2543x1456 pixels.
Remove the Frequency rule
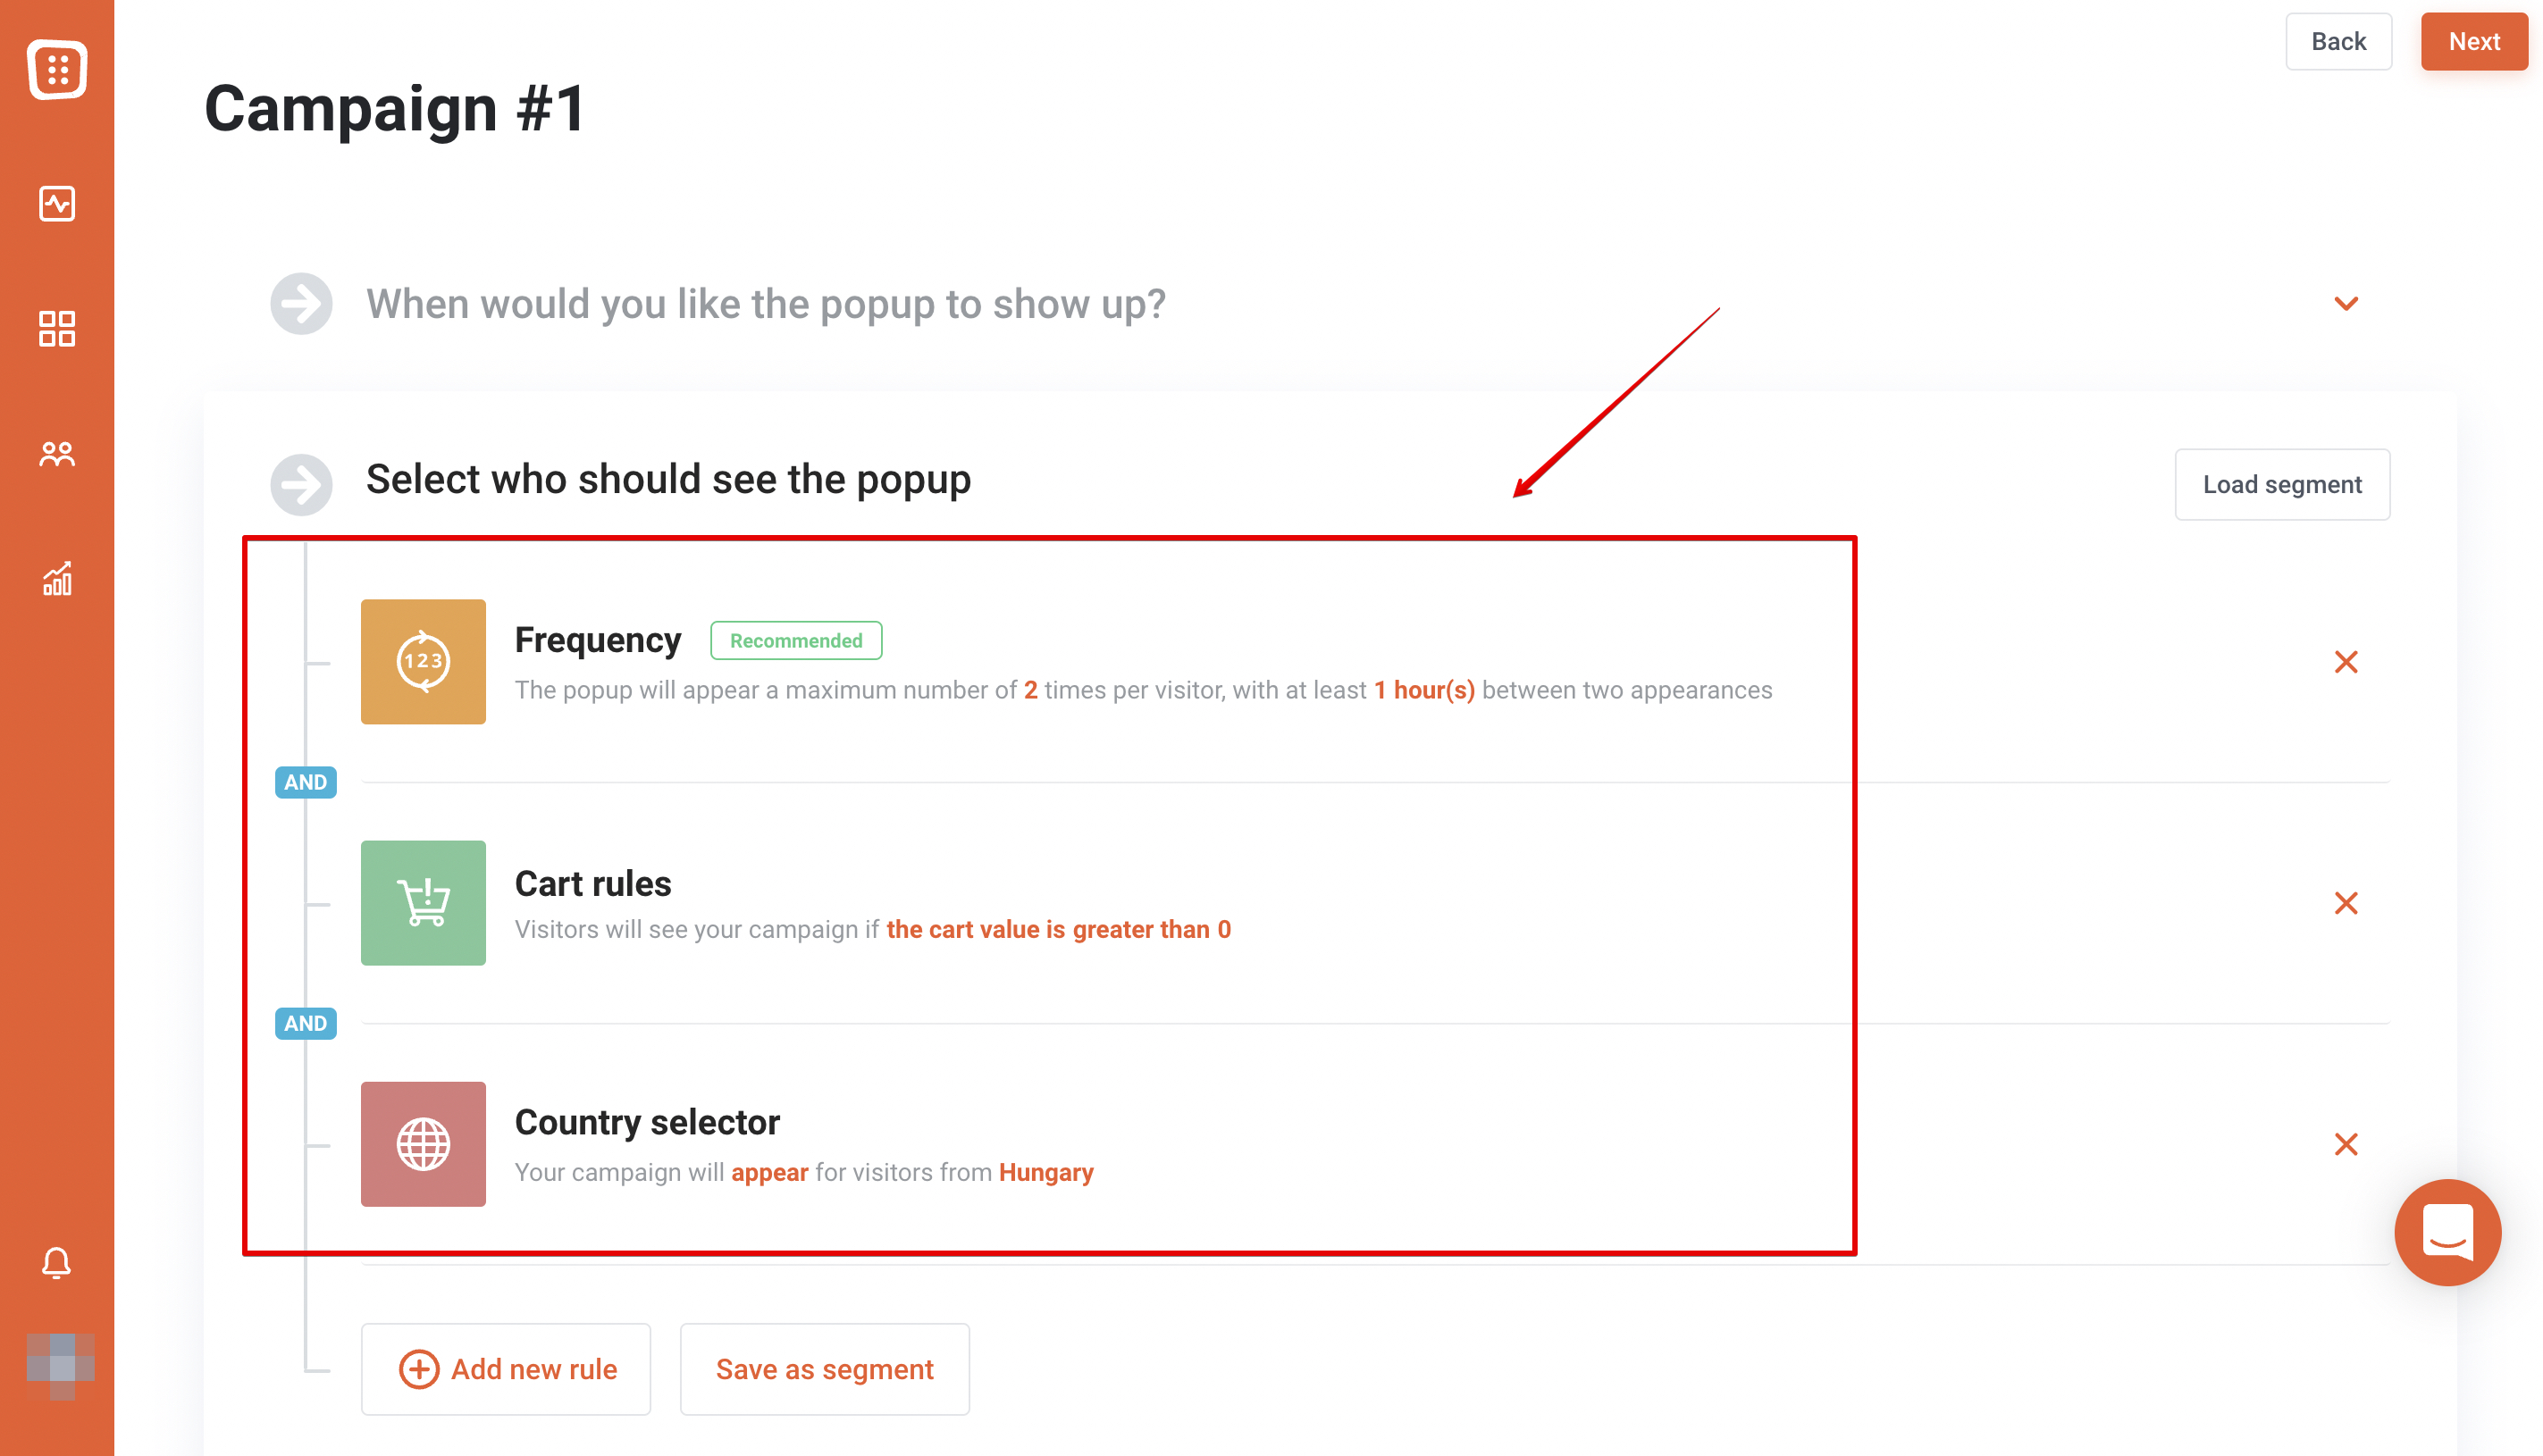2346,662
